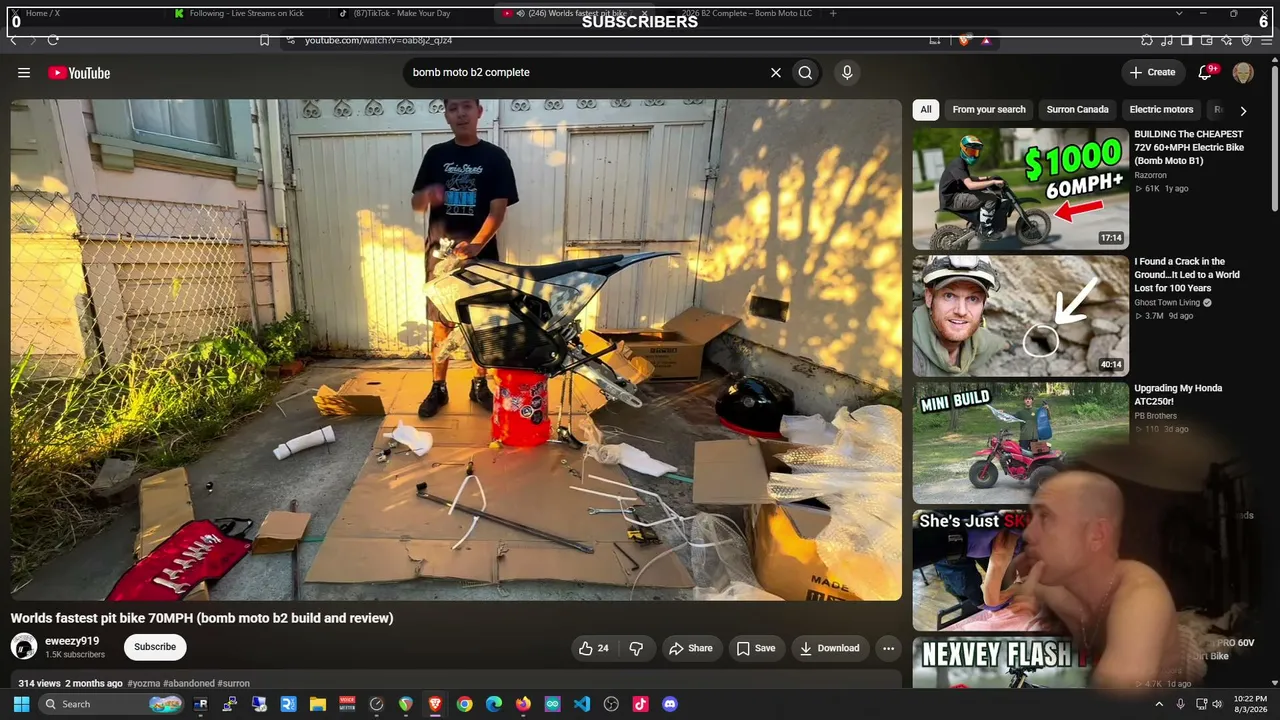Open Arduino IDE from taskbar
This screenshot has width=1280, height=720.
click(x=552, y=704)
